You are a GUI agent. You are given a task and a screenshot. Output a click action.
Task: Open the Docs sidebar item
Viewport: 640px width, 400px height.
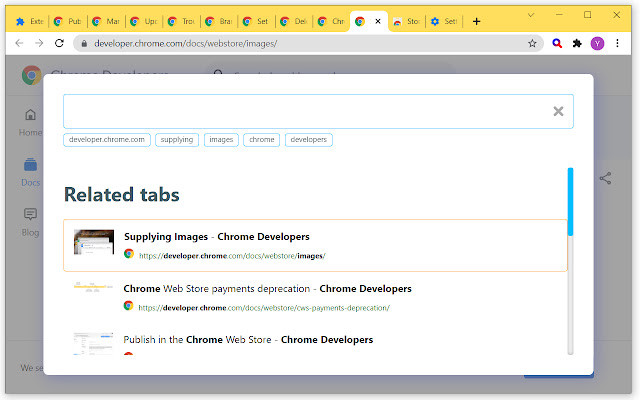pyautogui.click(x=30, y=172)
